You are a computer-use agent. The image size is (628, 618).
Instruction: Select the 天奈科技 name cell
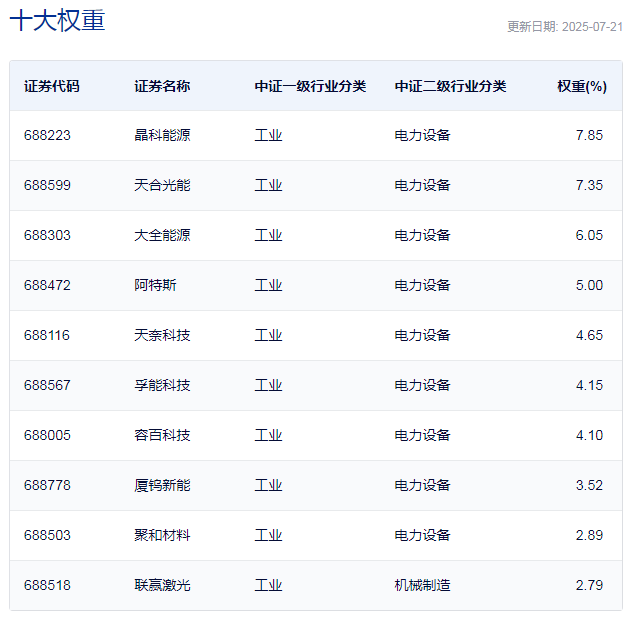162,335
